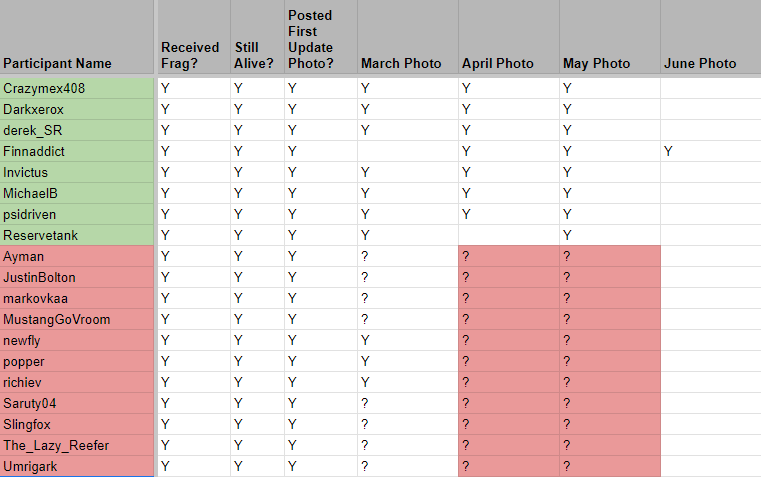Screen dimensions: 761x477
Task: Select the Finnaddict name cell
Action: (x=78, y=151)
